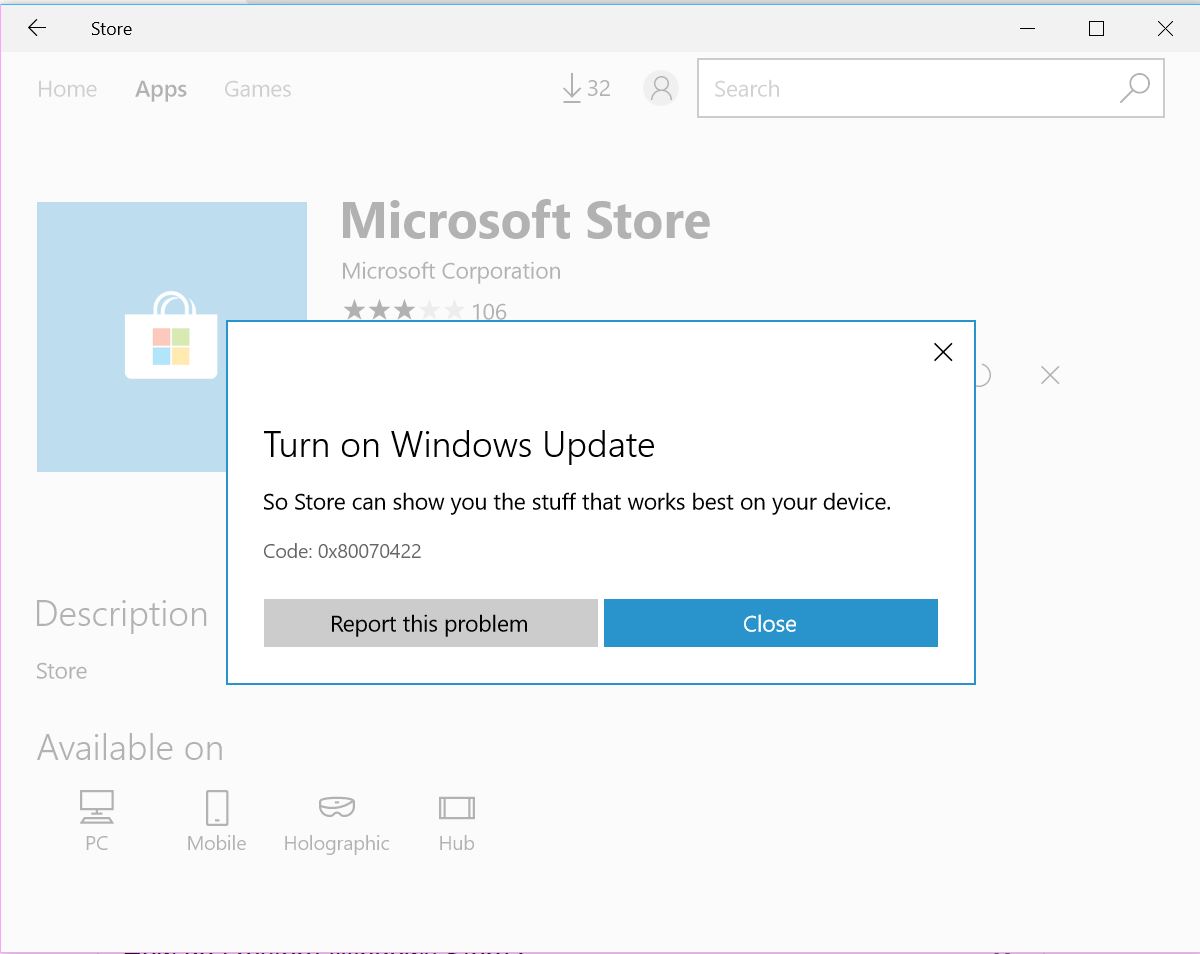The image size is (1200, 954).
Task: Open the Home tab
Action: click(x=67, y=89)
